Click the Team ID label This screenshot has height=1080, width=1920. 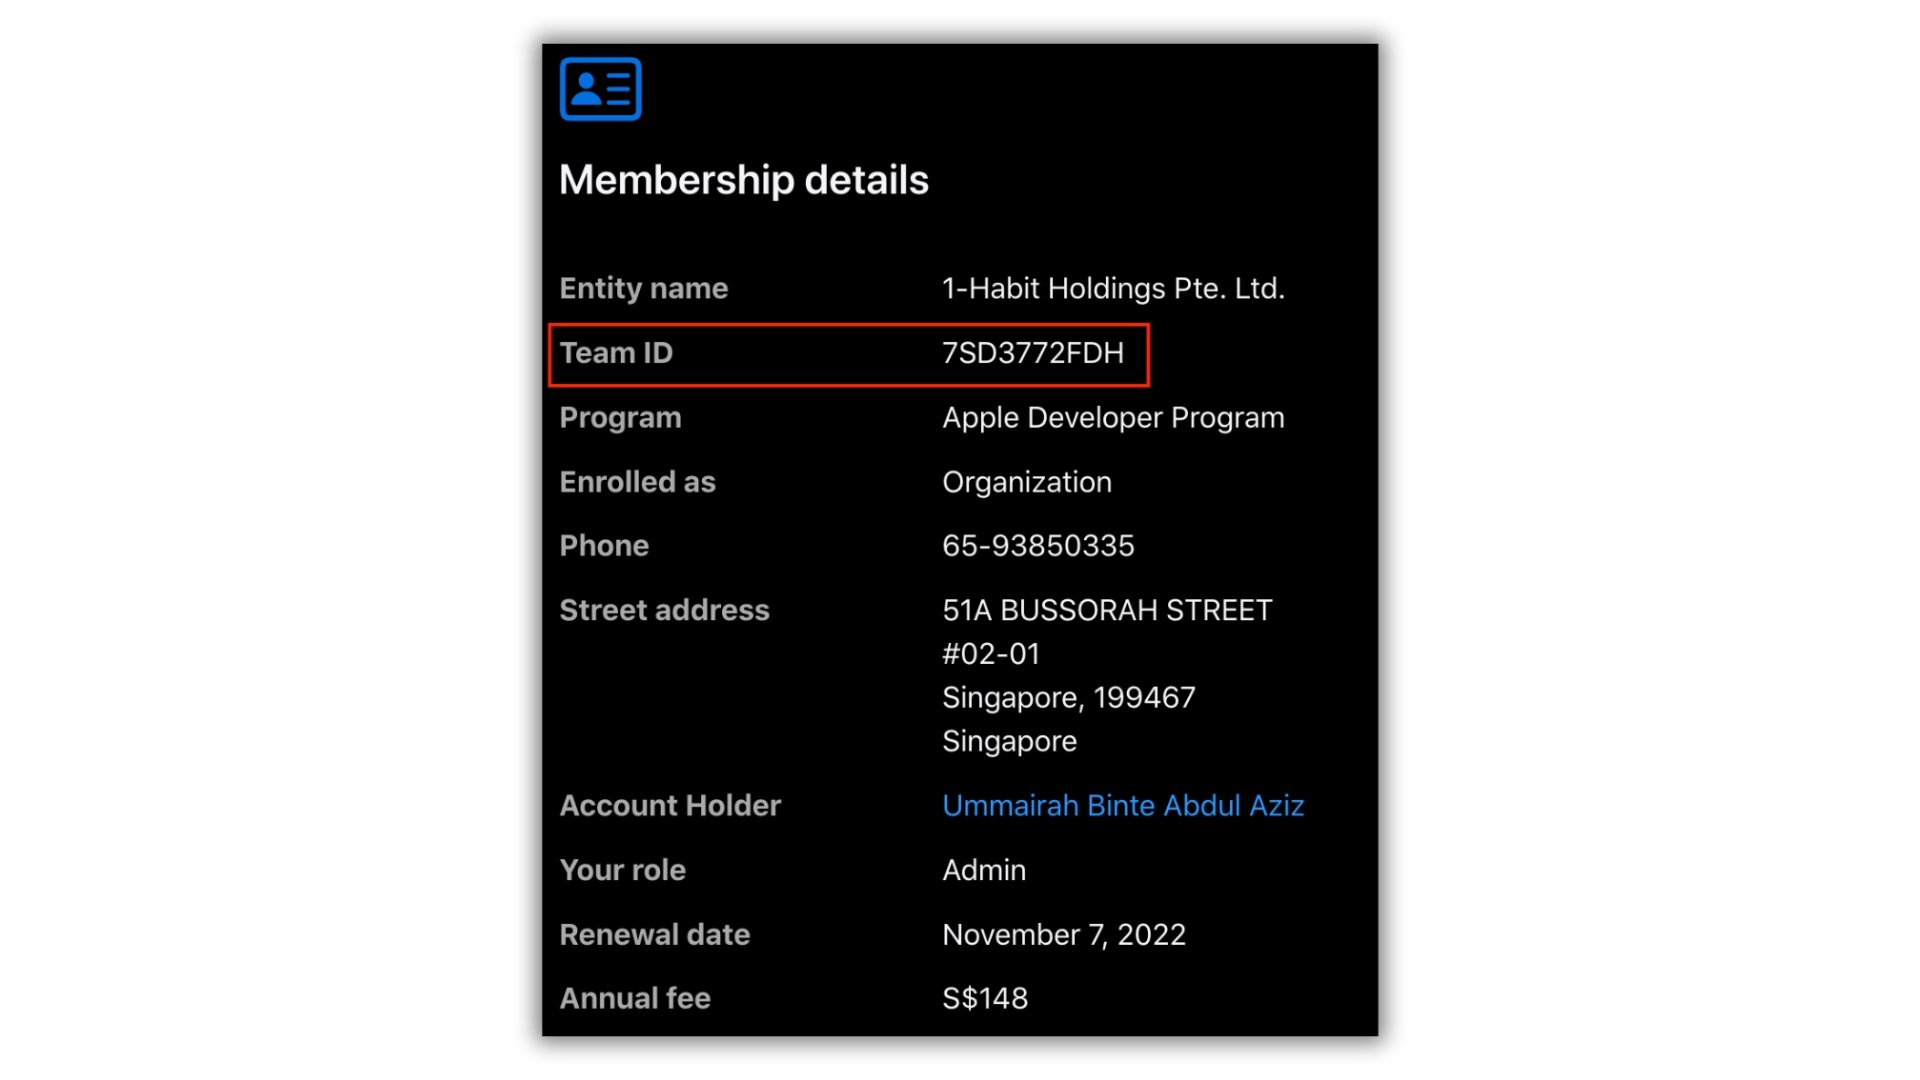click(x=616, y=353)
